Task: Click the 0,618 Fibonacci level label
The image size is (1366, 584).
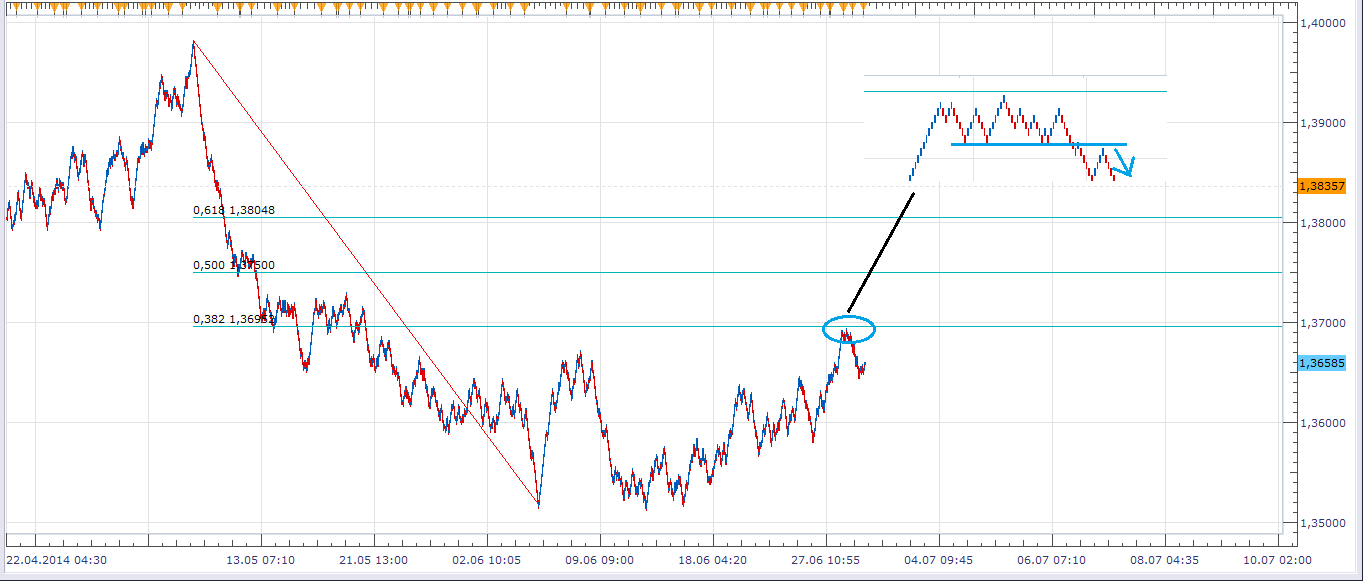Action: [233, 210]
